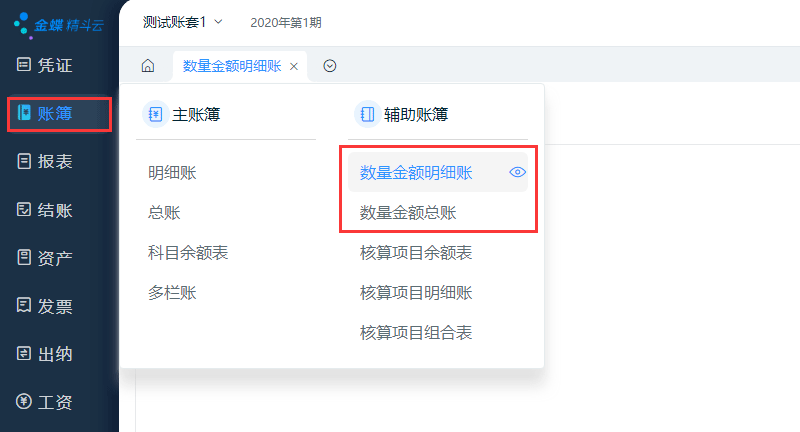Open the 出纳 sidebar module

coord(45,353)
